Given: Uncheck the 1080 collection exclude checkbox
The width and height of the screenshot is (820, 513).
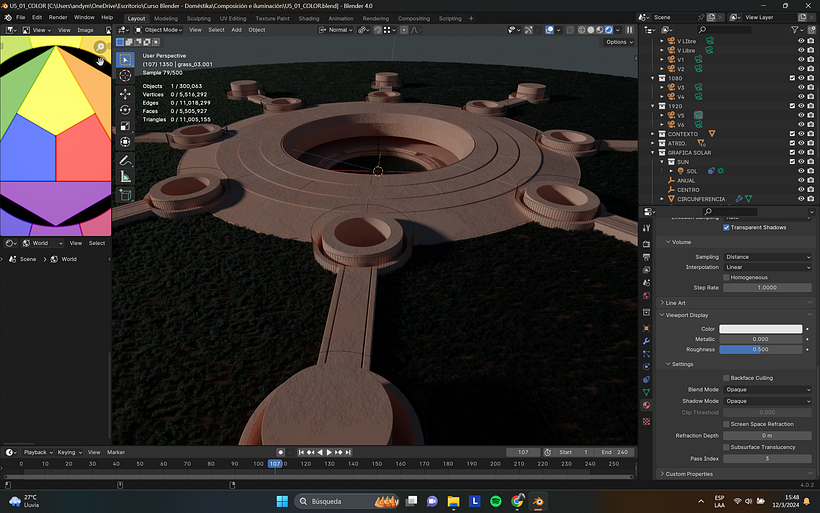Looking at the screenshot, I should [x=792, y=78].
